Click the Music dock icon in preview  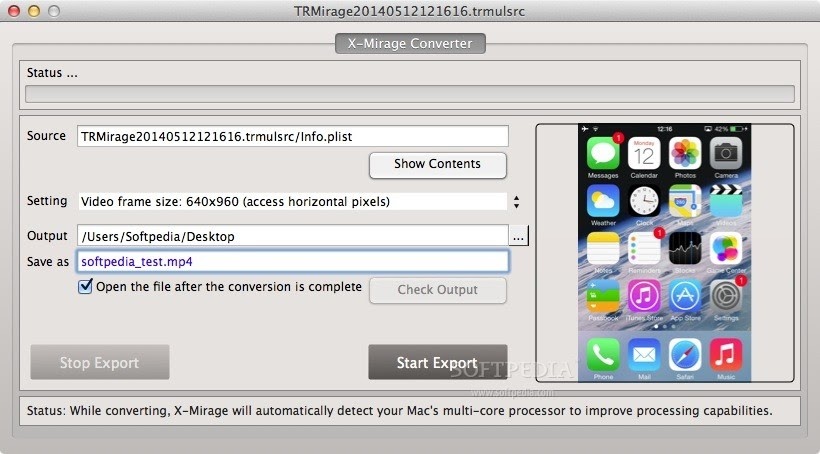click(x=726, y=355)
